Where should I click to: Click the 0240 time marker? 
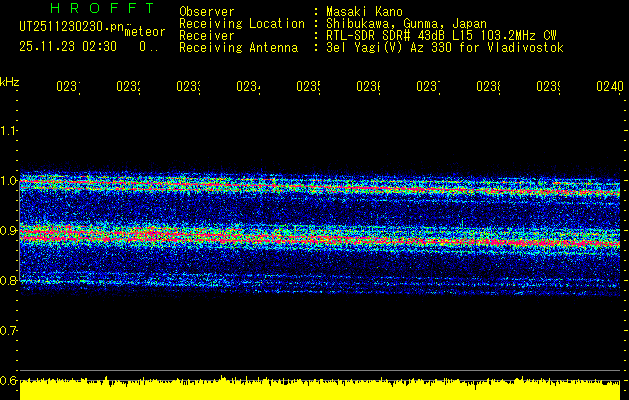tap(610, 86)
